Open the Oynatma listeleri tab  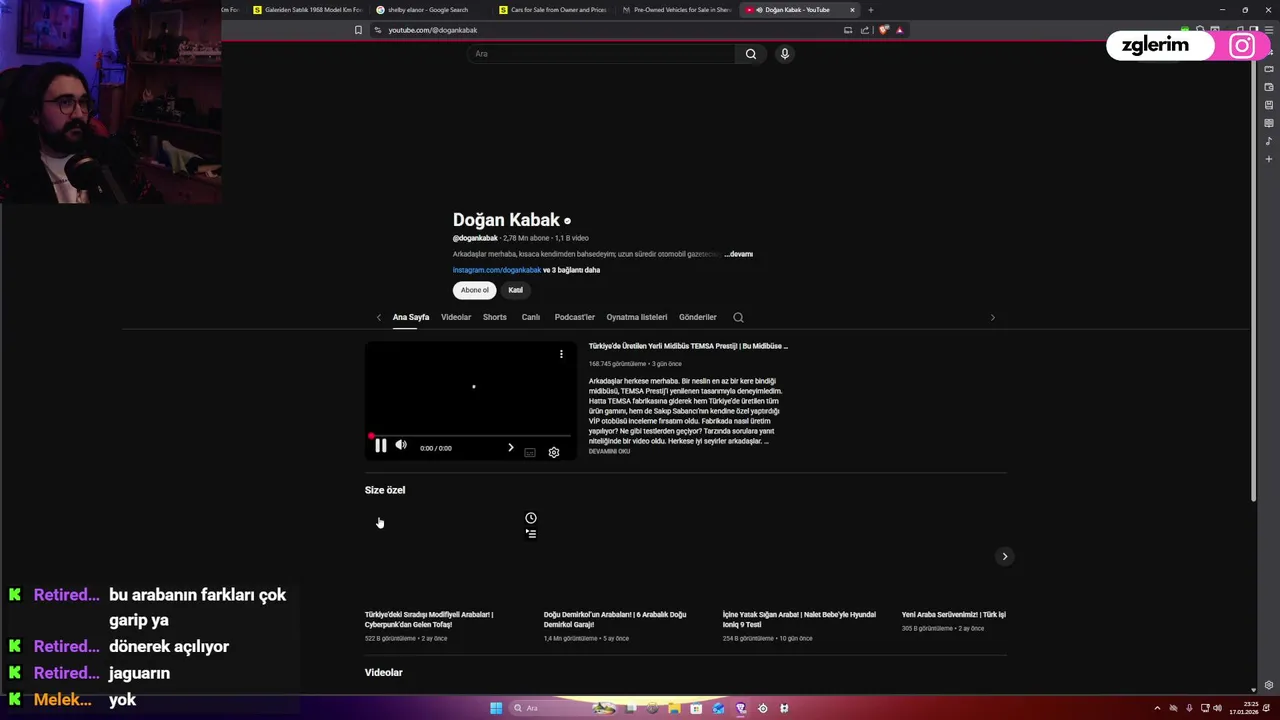tap(637, 317)
